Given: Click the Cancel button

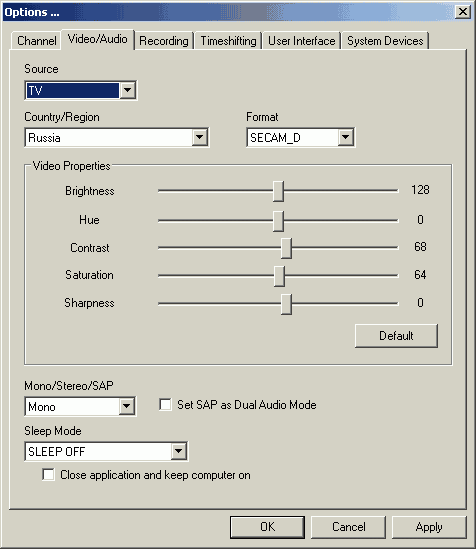Looking at the screenshot, I should pos(349,527).
